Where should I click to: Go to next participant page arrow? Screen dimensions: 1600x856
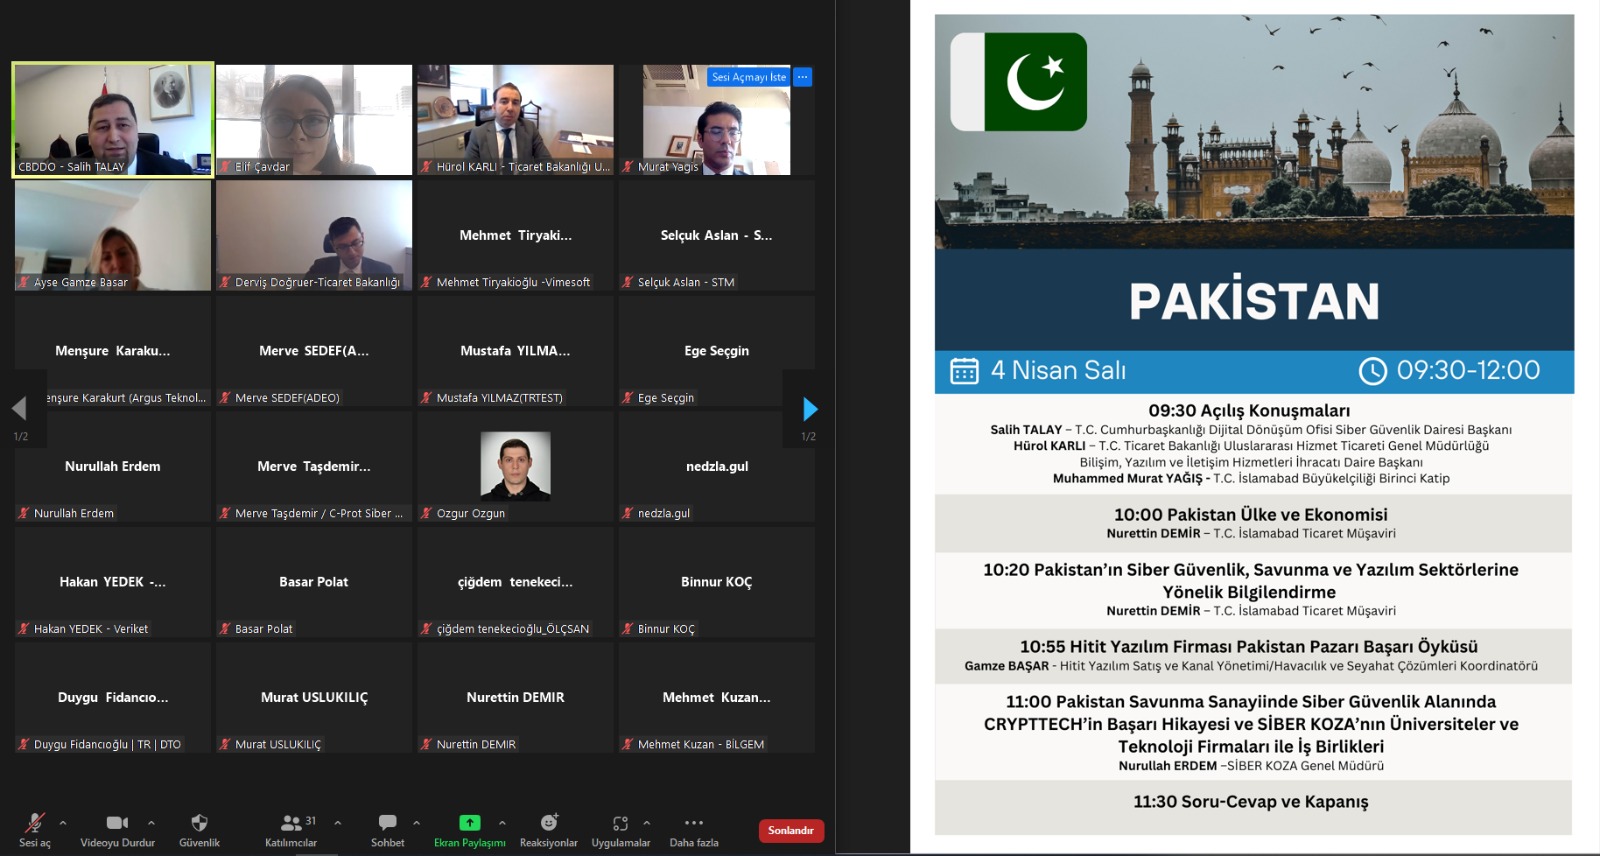click(x=810, y=409)
